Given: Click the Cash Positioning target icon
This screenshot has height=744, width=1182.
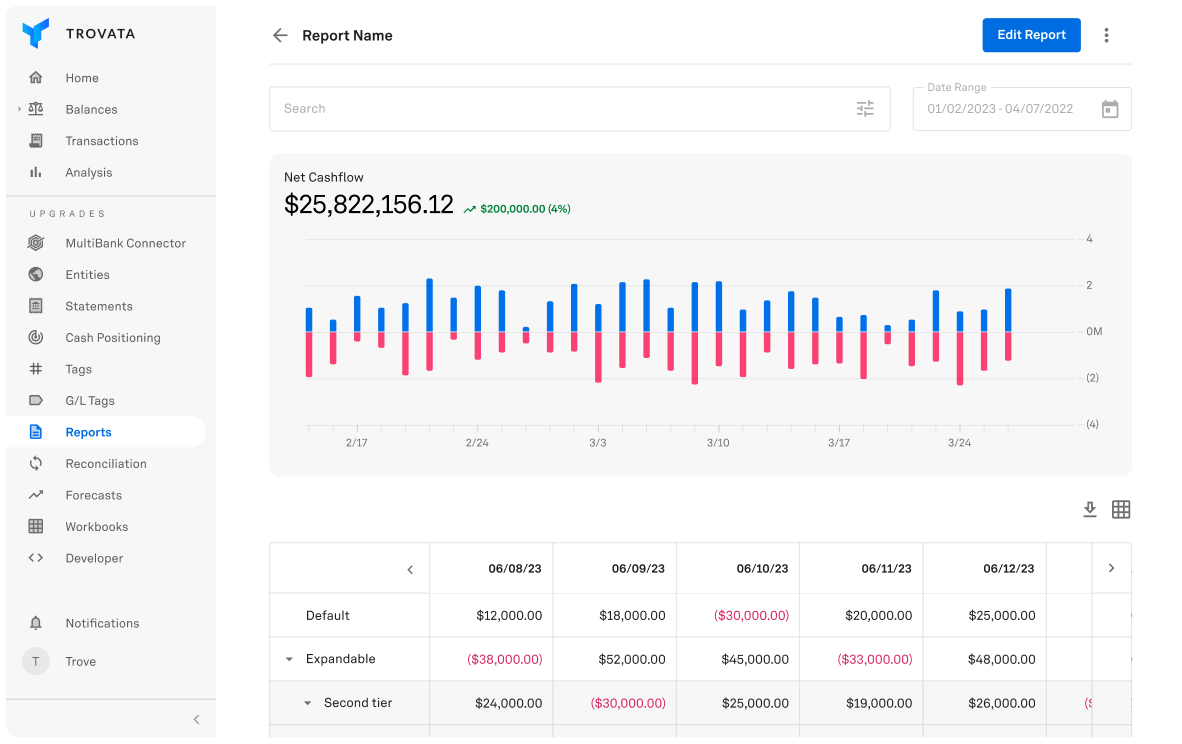Looking at the screenshot, I should pos(35,338).
